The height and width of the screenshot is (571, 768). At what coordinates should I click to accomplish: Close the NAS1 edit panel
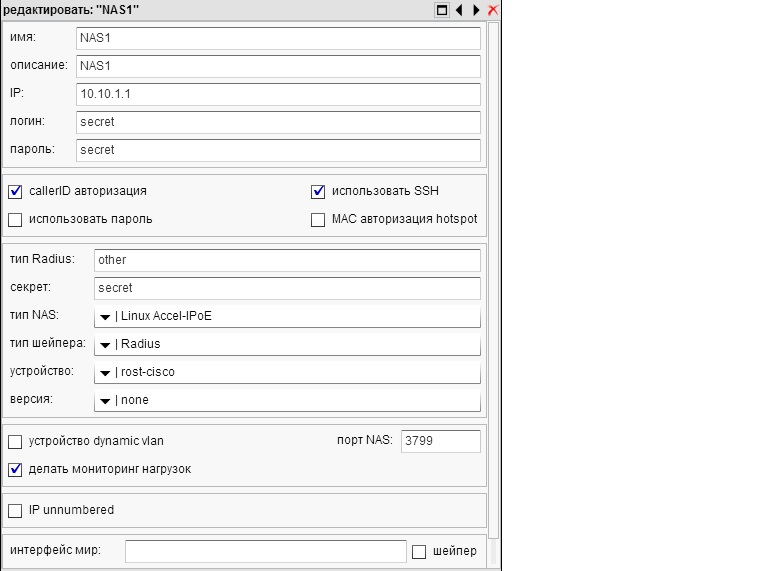click(x=492, y=10)
